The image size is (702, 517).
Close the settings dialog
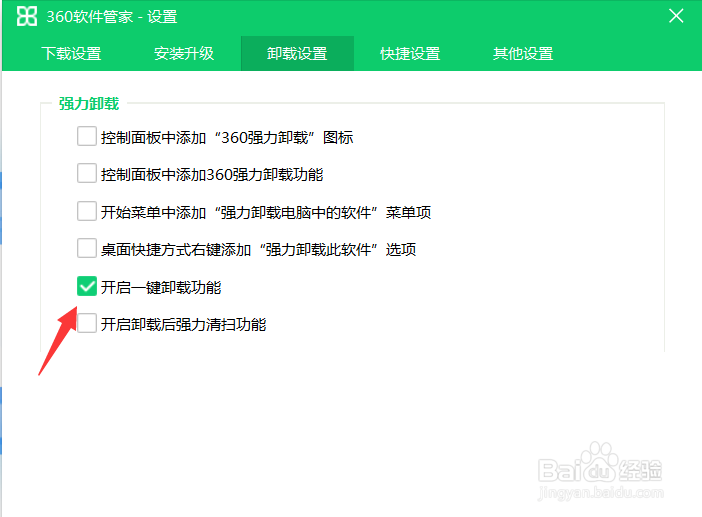(676, 16)
